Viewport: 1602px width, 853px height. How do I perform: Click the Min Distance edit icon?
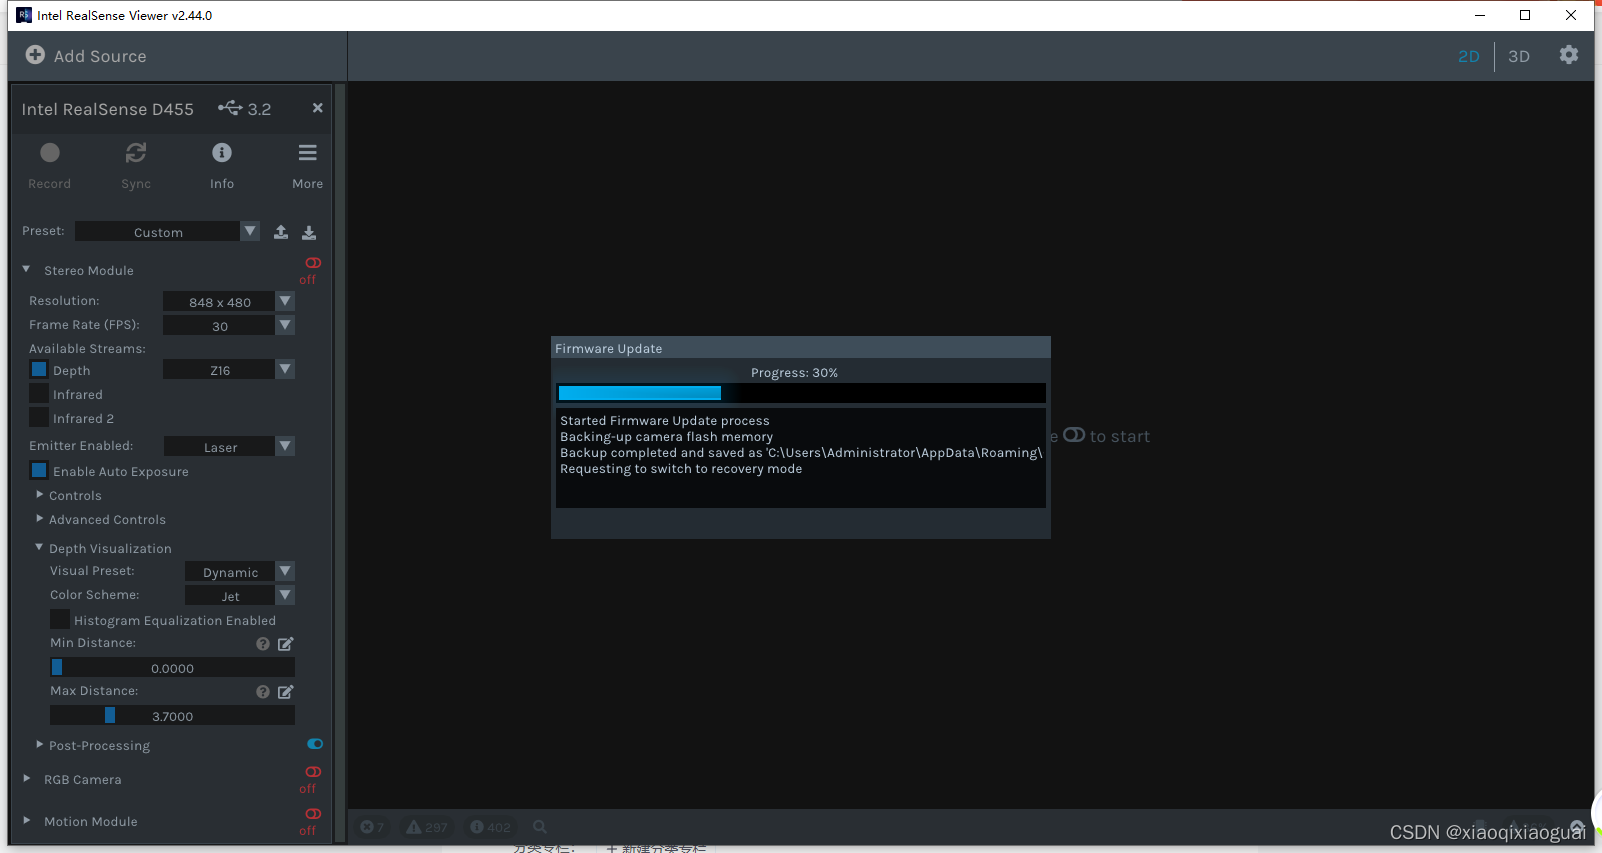click(286, 644)
